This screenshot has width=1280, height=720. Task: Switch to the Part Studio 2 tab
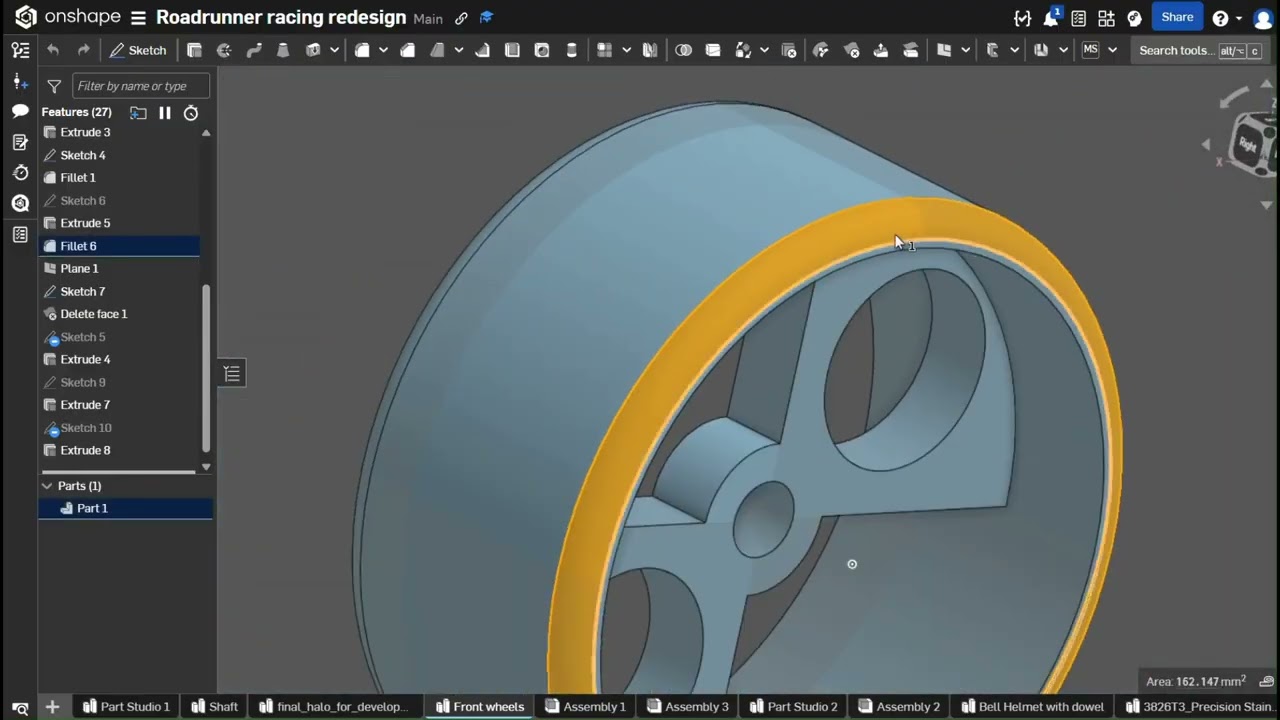(x=794, y=706)
